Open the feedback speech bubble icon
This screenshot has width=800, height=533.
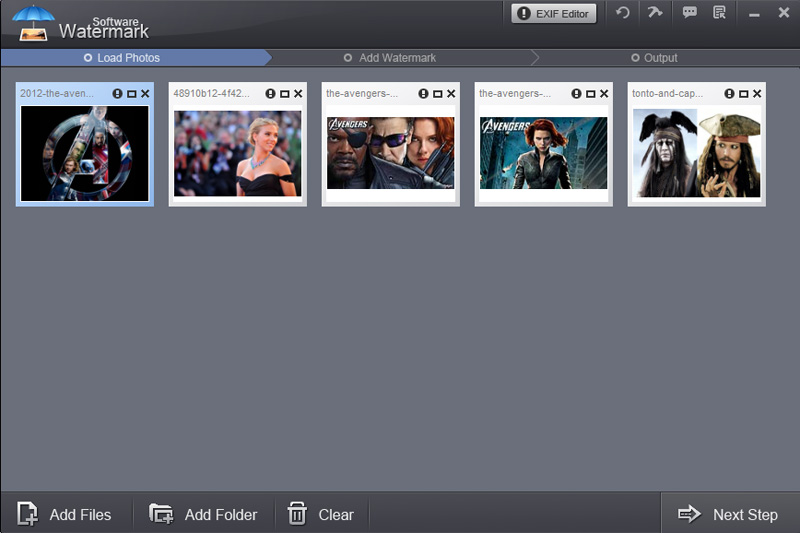click(689, 13)
